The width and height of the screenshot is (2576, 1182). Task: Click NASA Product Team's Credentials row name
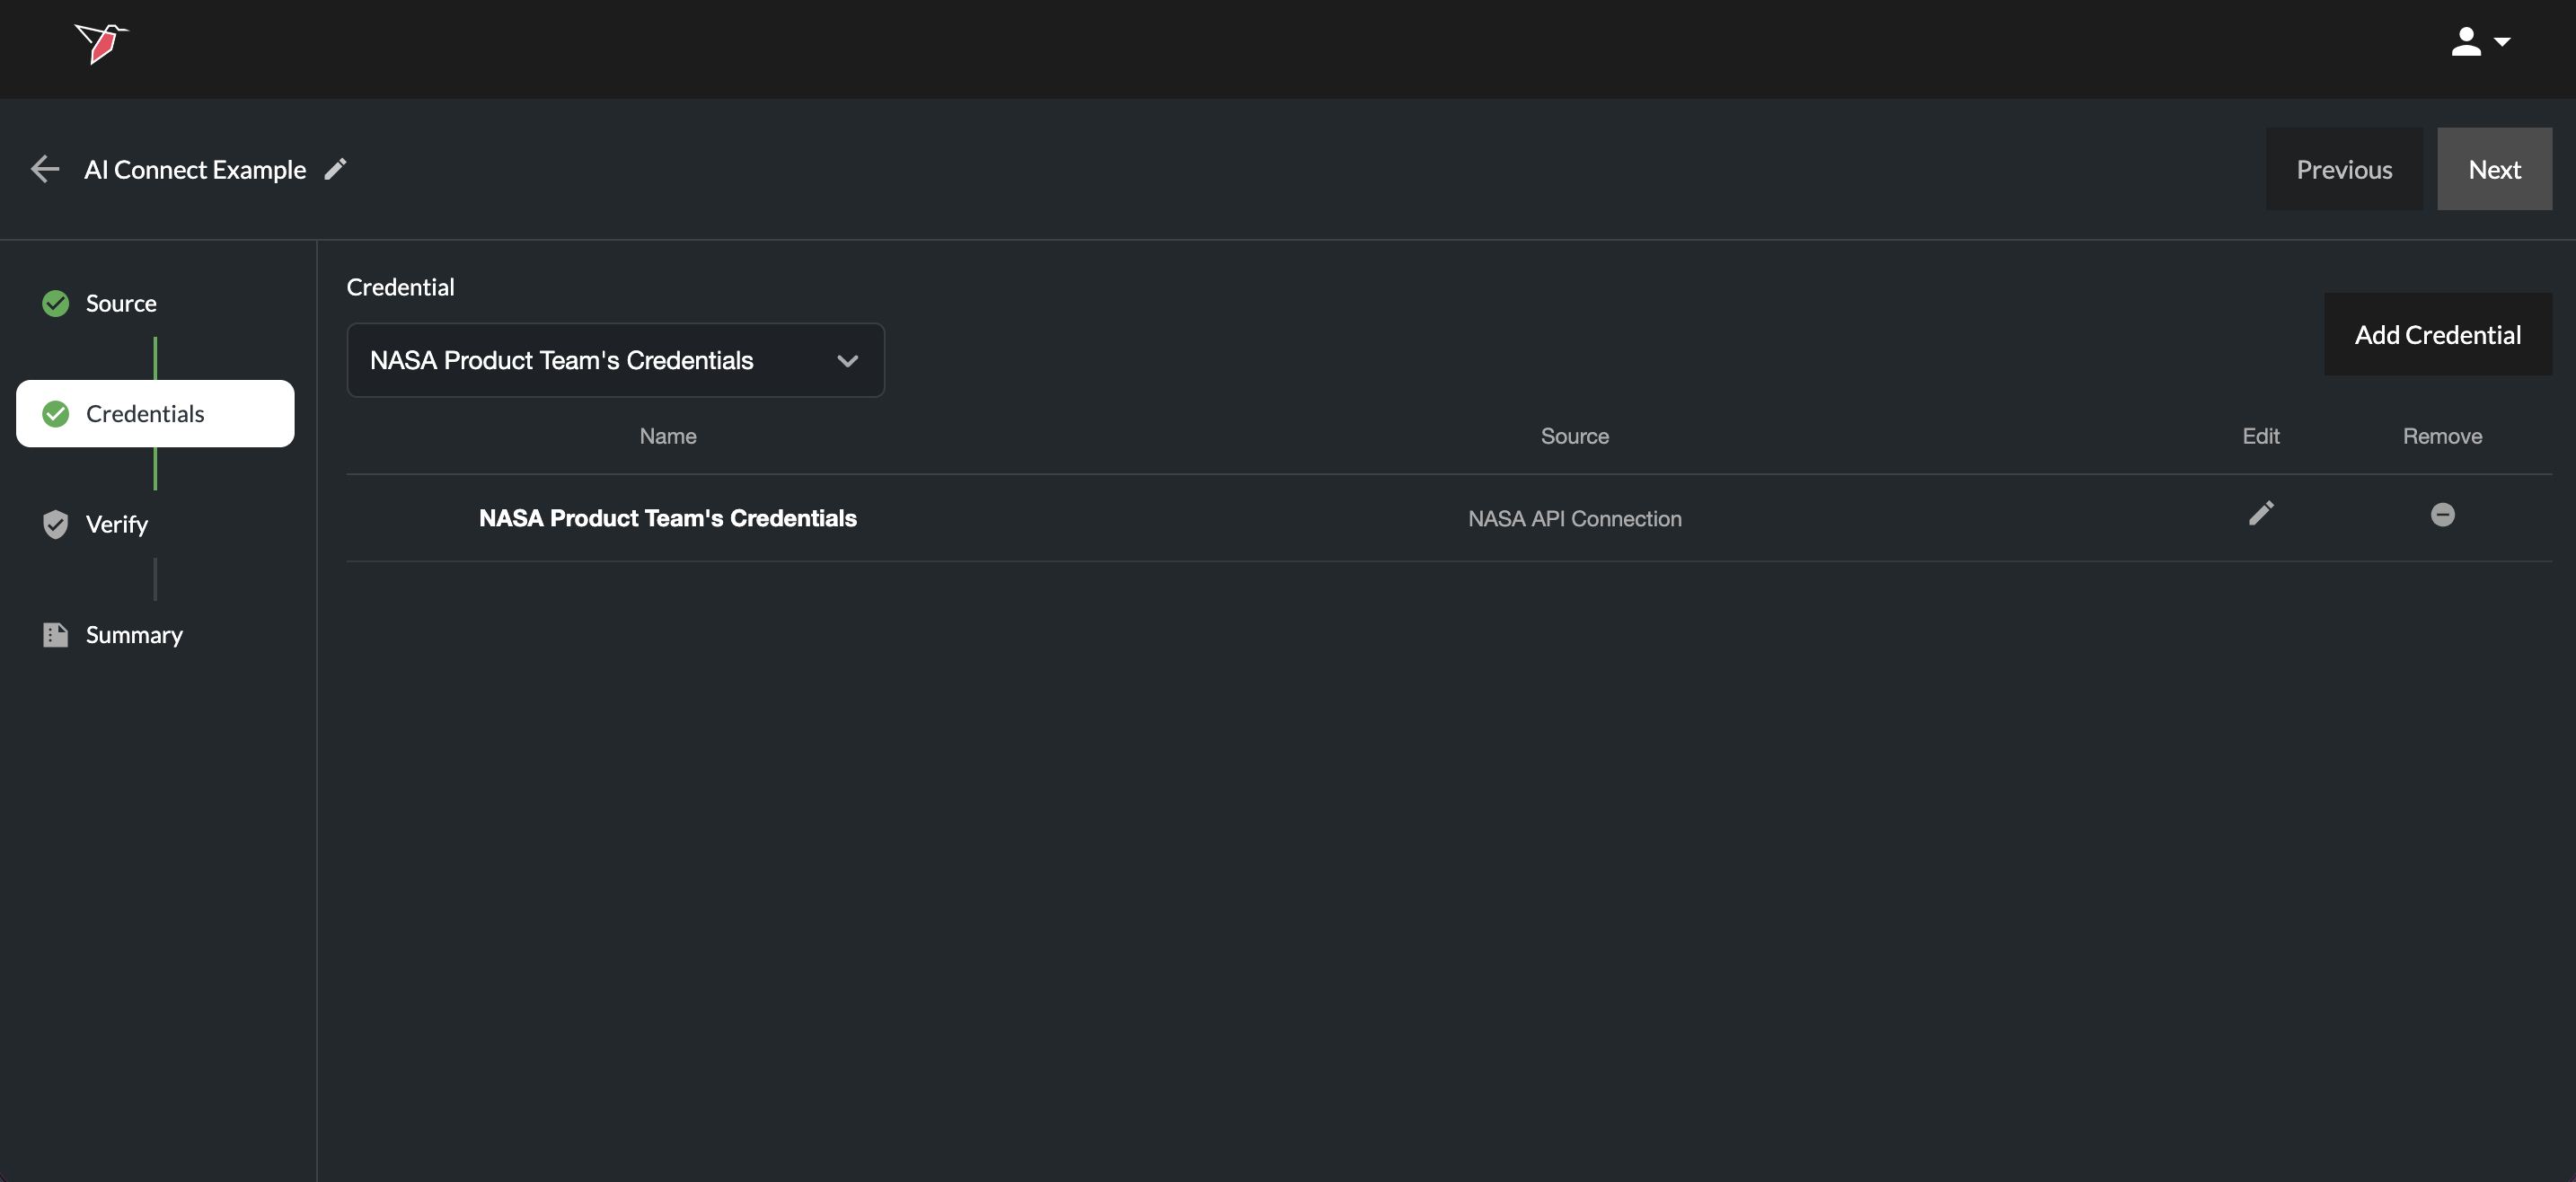[667, 518]
